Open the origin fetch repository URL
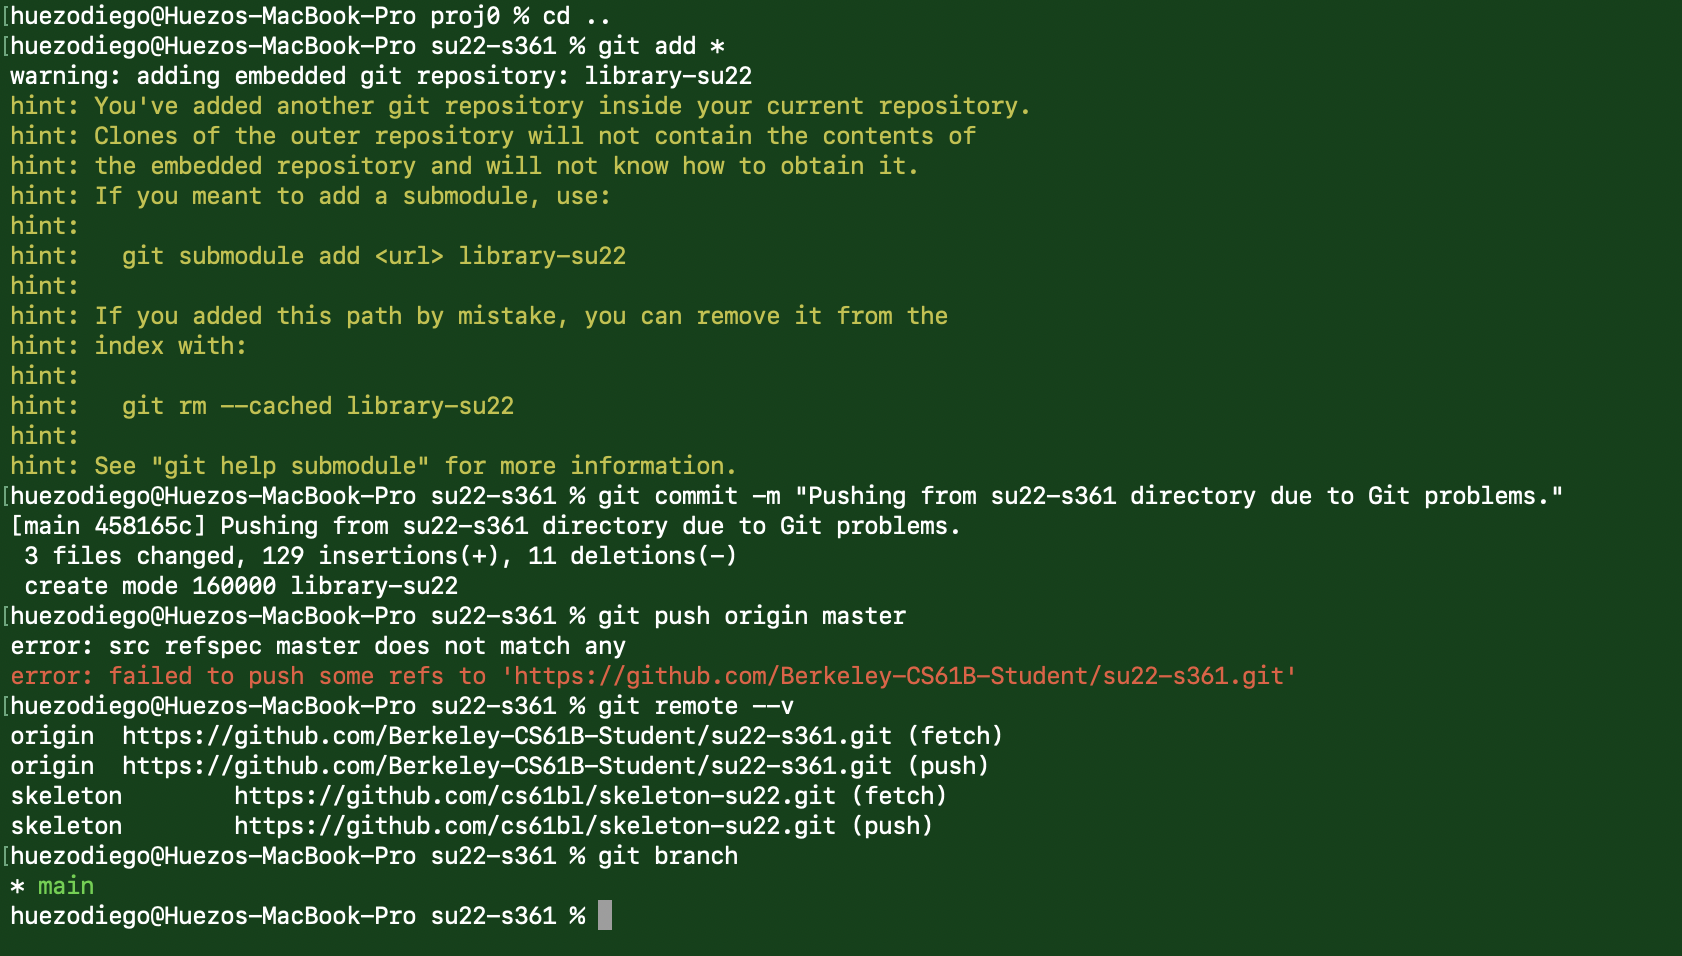The height and width of the screenshot is (956, 1682). (506, 736)
